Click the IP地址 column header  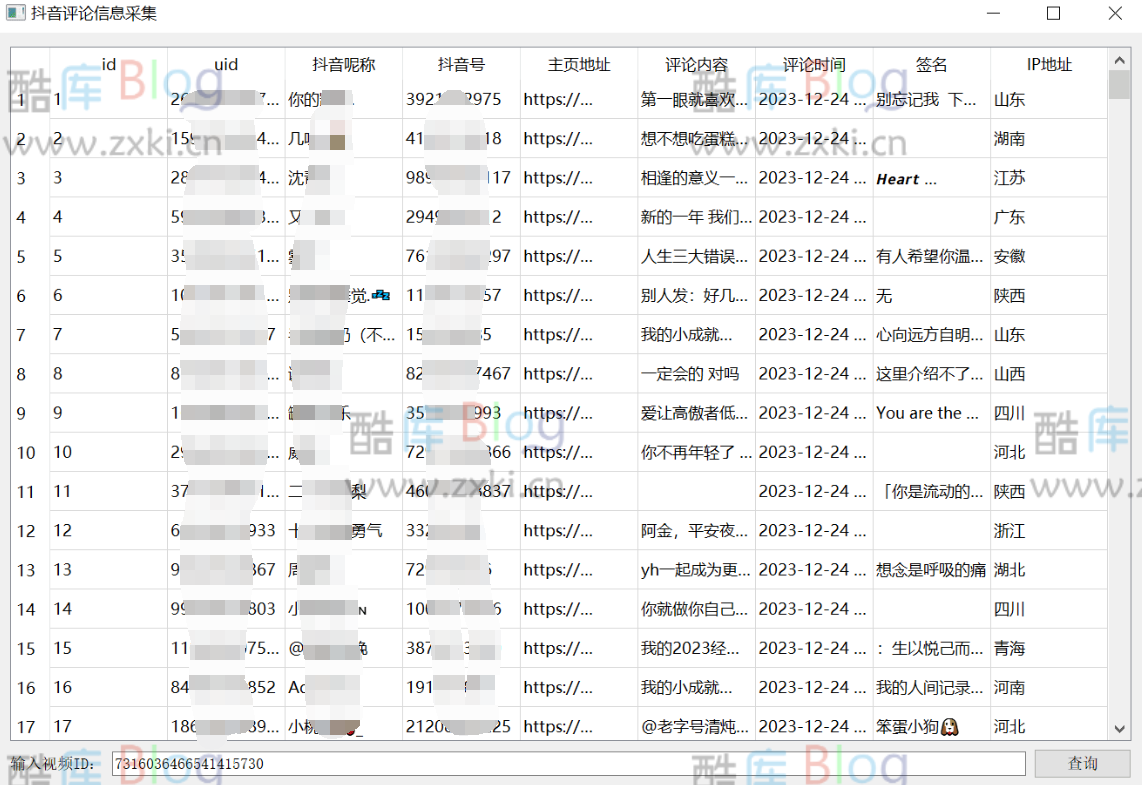click(x=1048, y=64)
